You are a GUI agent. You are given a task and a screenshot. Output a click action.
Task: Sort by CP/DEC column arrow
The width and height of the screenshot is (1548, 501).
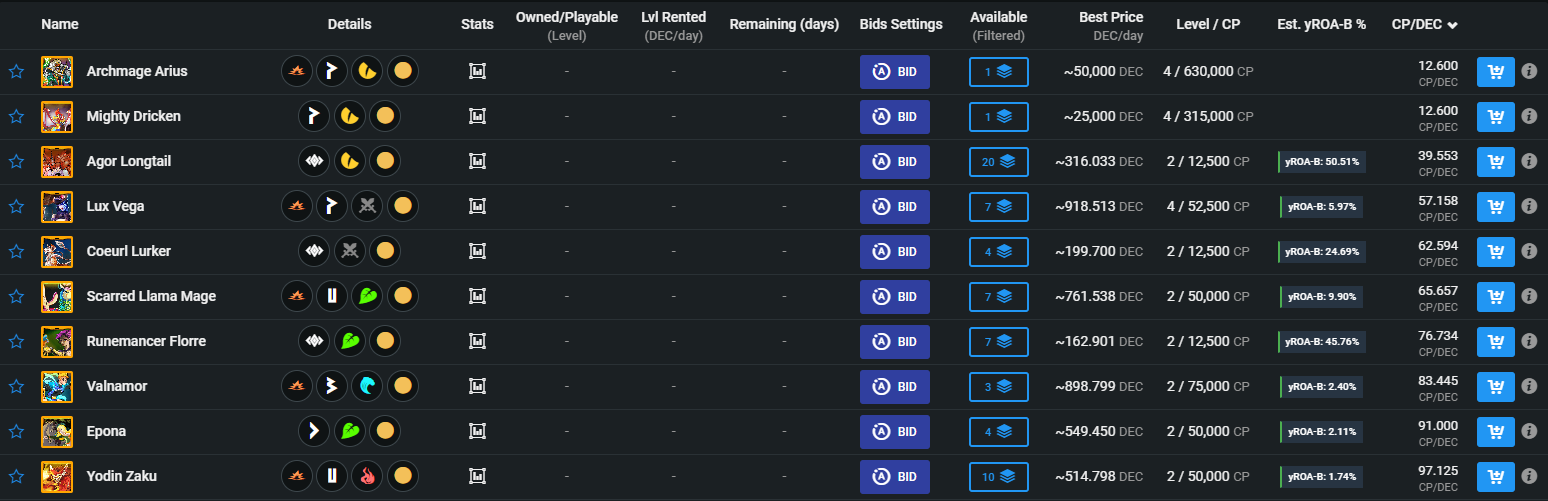point(1452,25)
